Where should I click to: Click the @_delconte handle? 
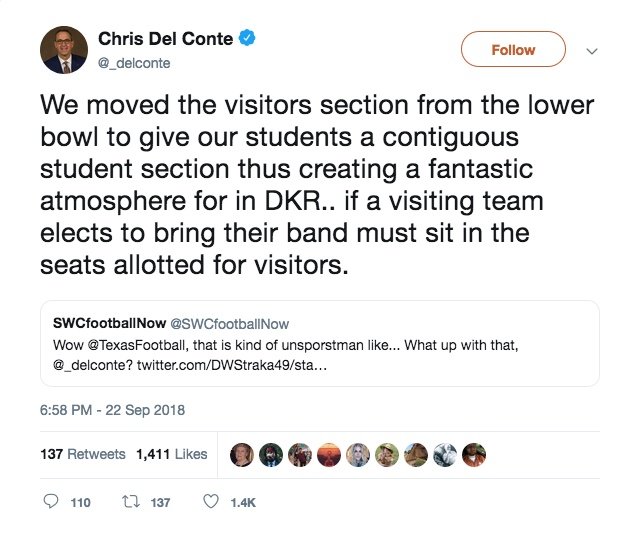coord(134,61)
